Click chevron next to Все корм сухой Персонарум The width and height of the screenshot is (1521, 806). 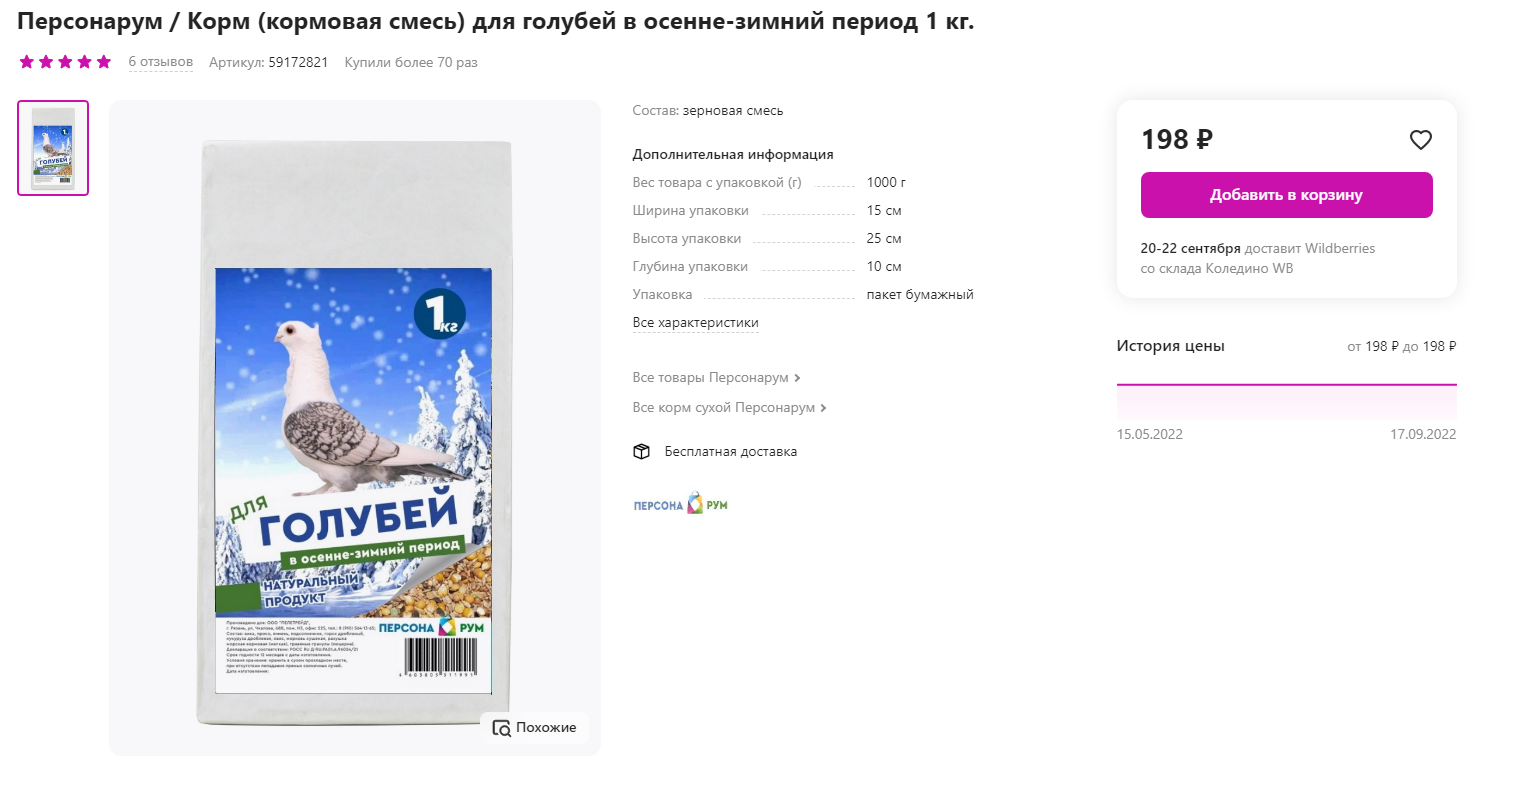point(823,408)
